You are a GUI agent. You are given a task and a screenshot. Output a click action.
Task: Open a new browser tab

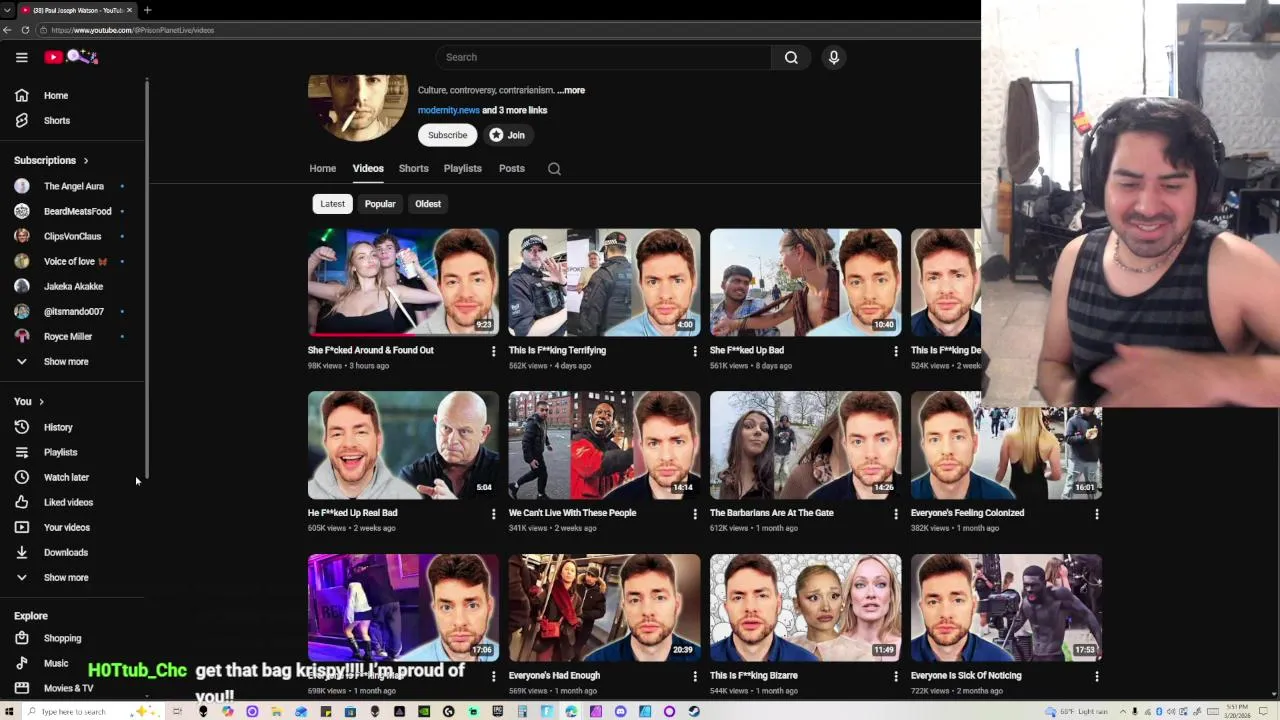pyautogui.click(x=147, y=10)
